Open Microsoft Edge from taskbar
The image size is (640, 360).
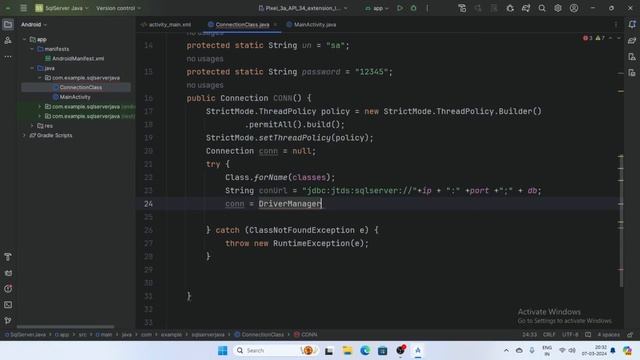click(365, 350)
